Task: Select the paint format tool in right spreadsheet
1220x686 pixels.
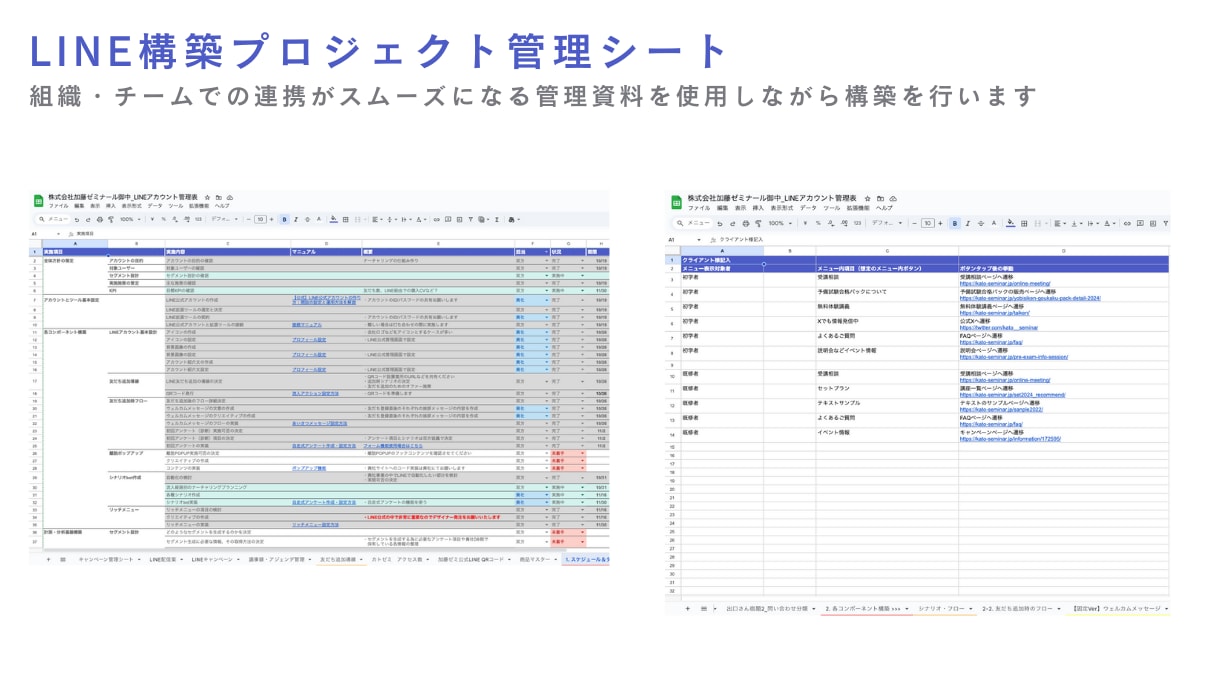Action: click(758, 223)
